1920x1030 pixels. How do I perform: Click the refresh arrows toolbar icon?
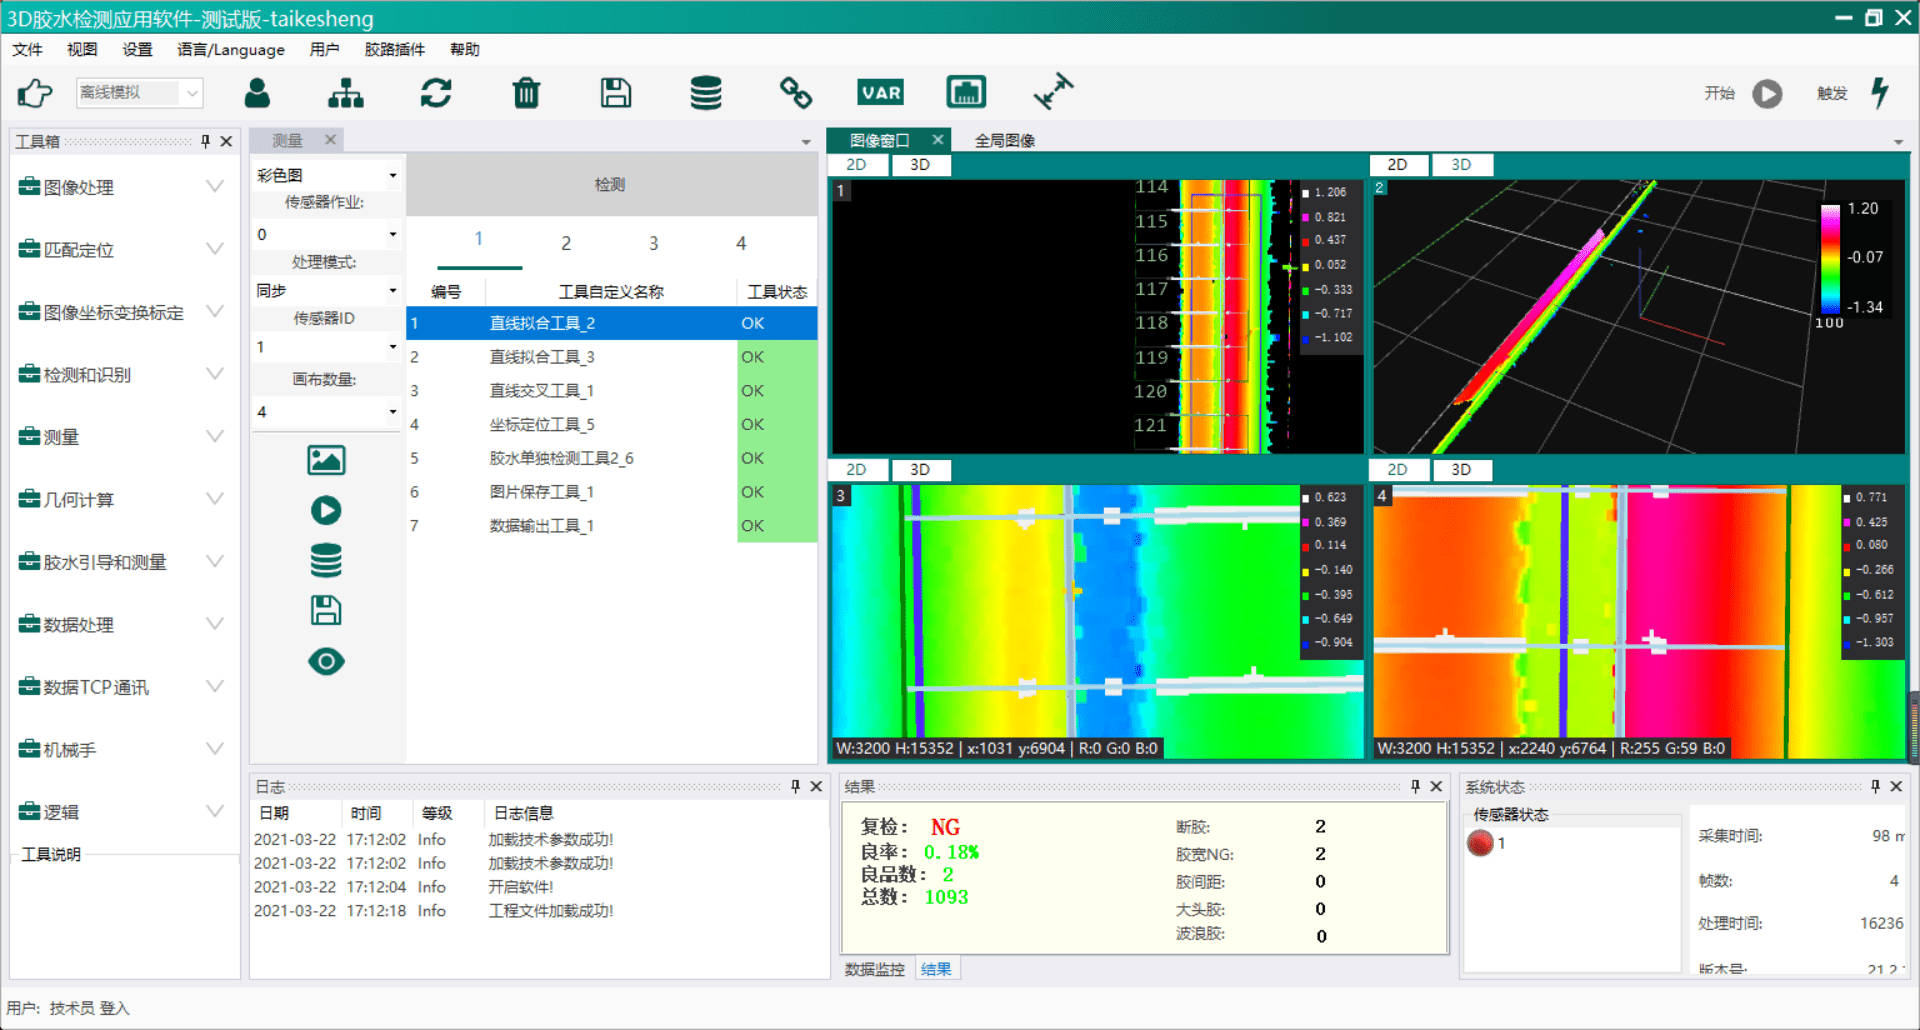pyautogui.click(x=436, y=93)
